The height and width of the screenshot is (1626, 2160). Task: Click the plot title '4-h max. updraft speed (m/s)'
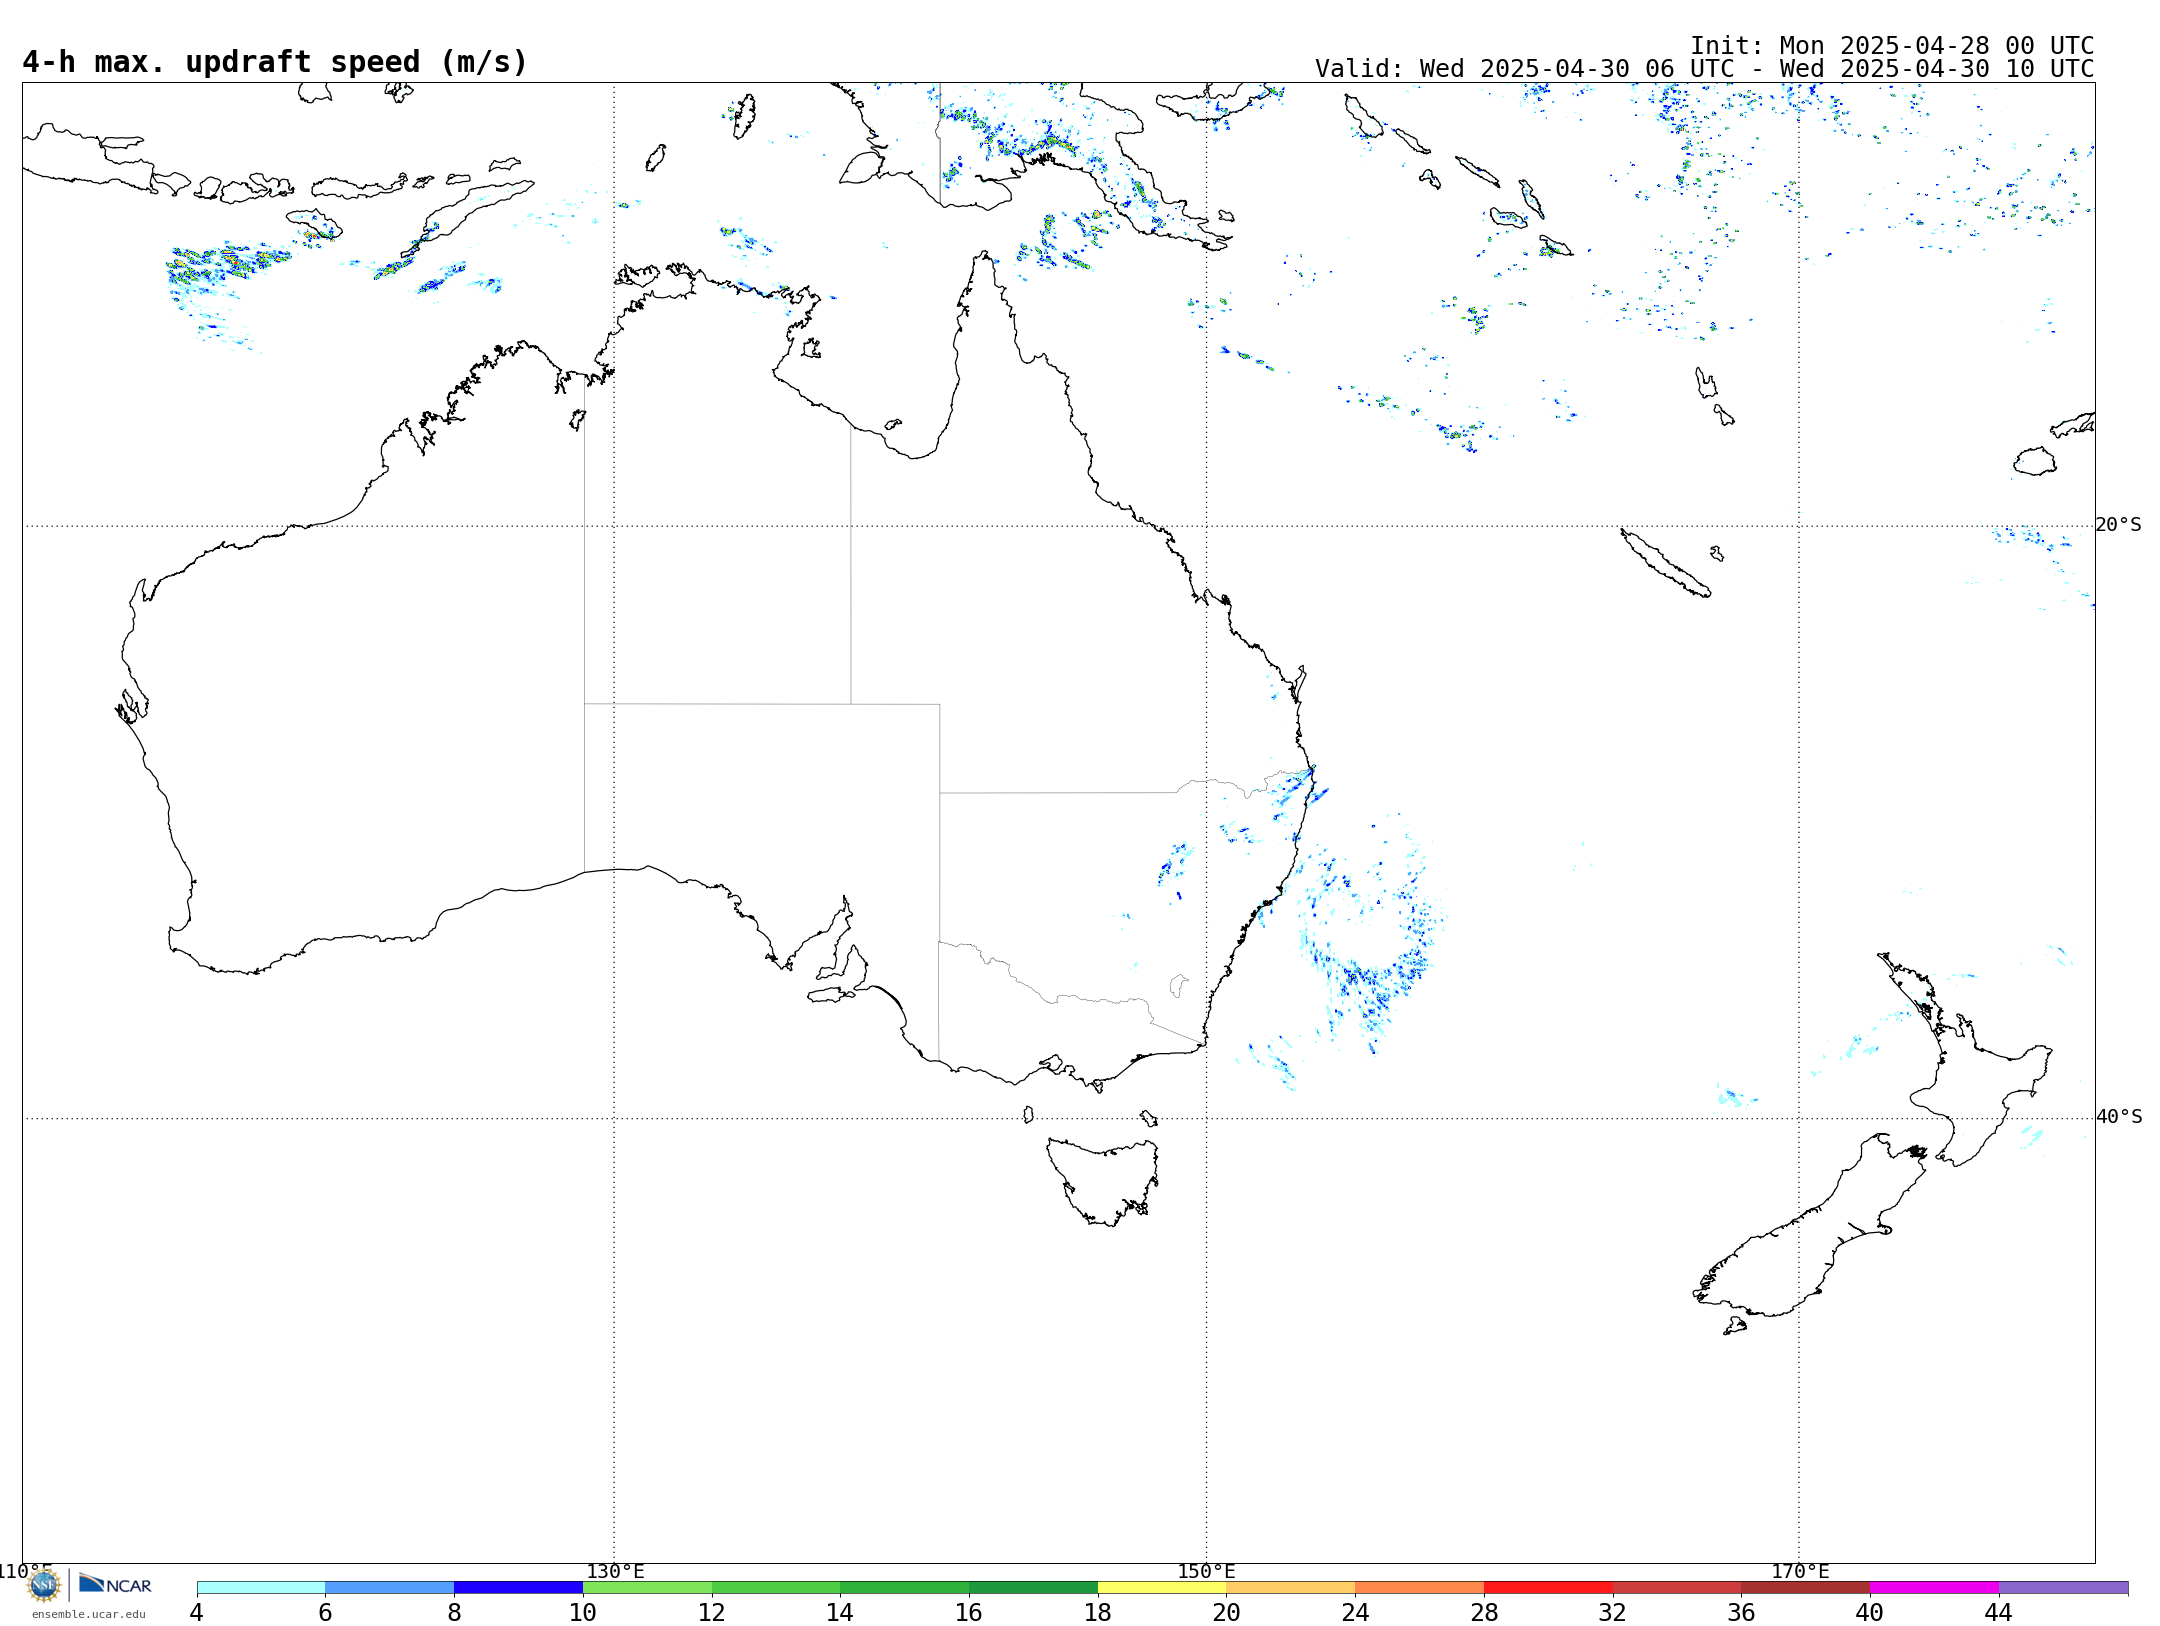pos(275,62)
